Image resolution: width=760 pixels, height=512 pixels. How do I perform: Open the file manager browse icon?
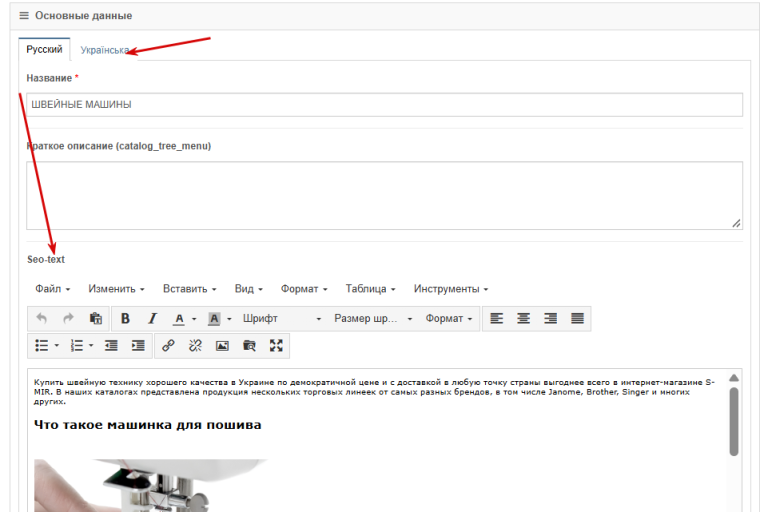point(249,346)
